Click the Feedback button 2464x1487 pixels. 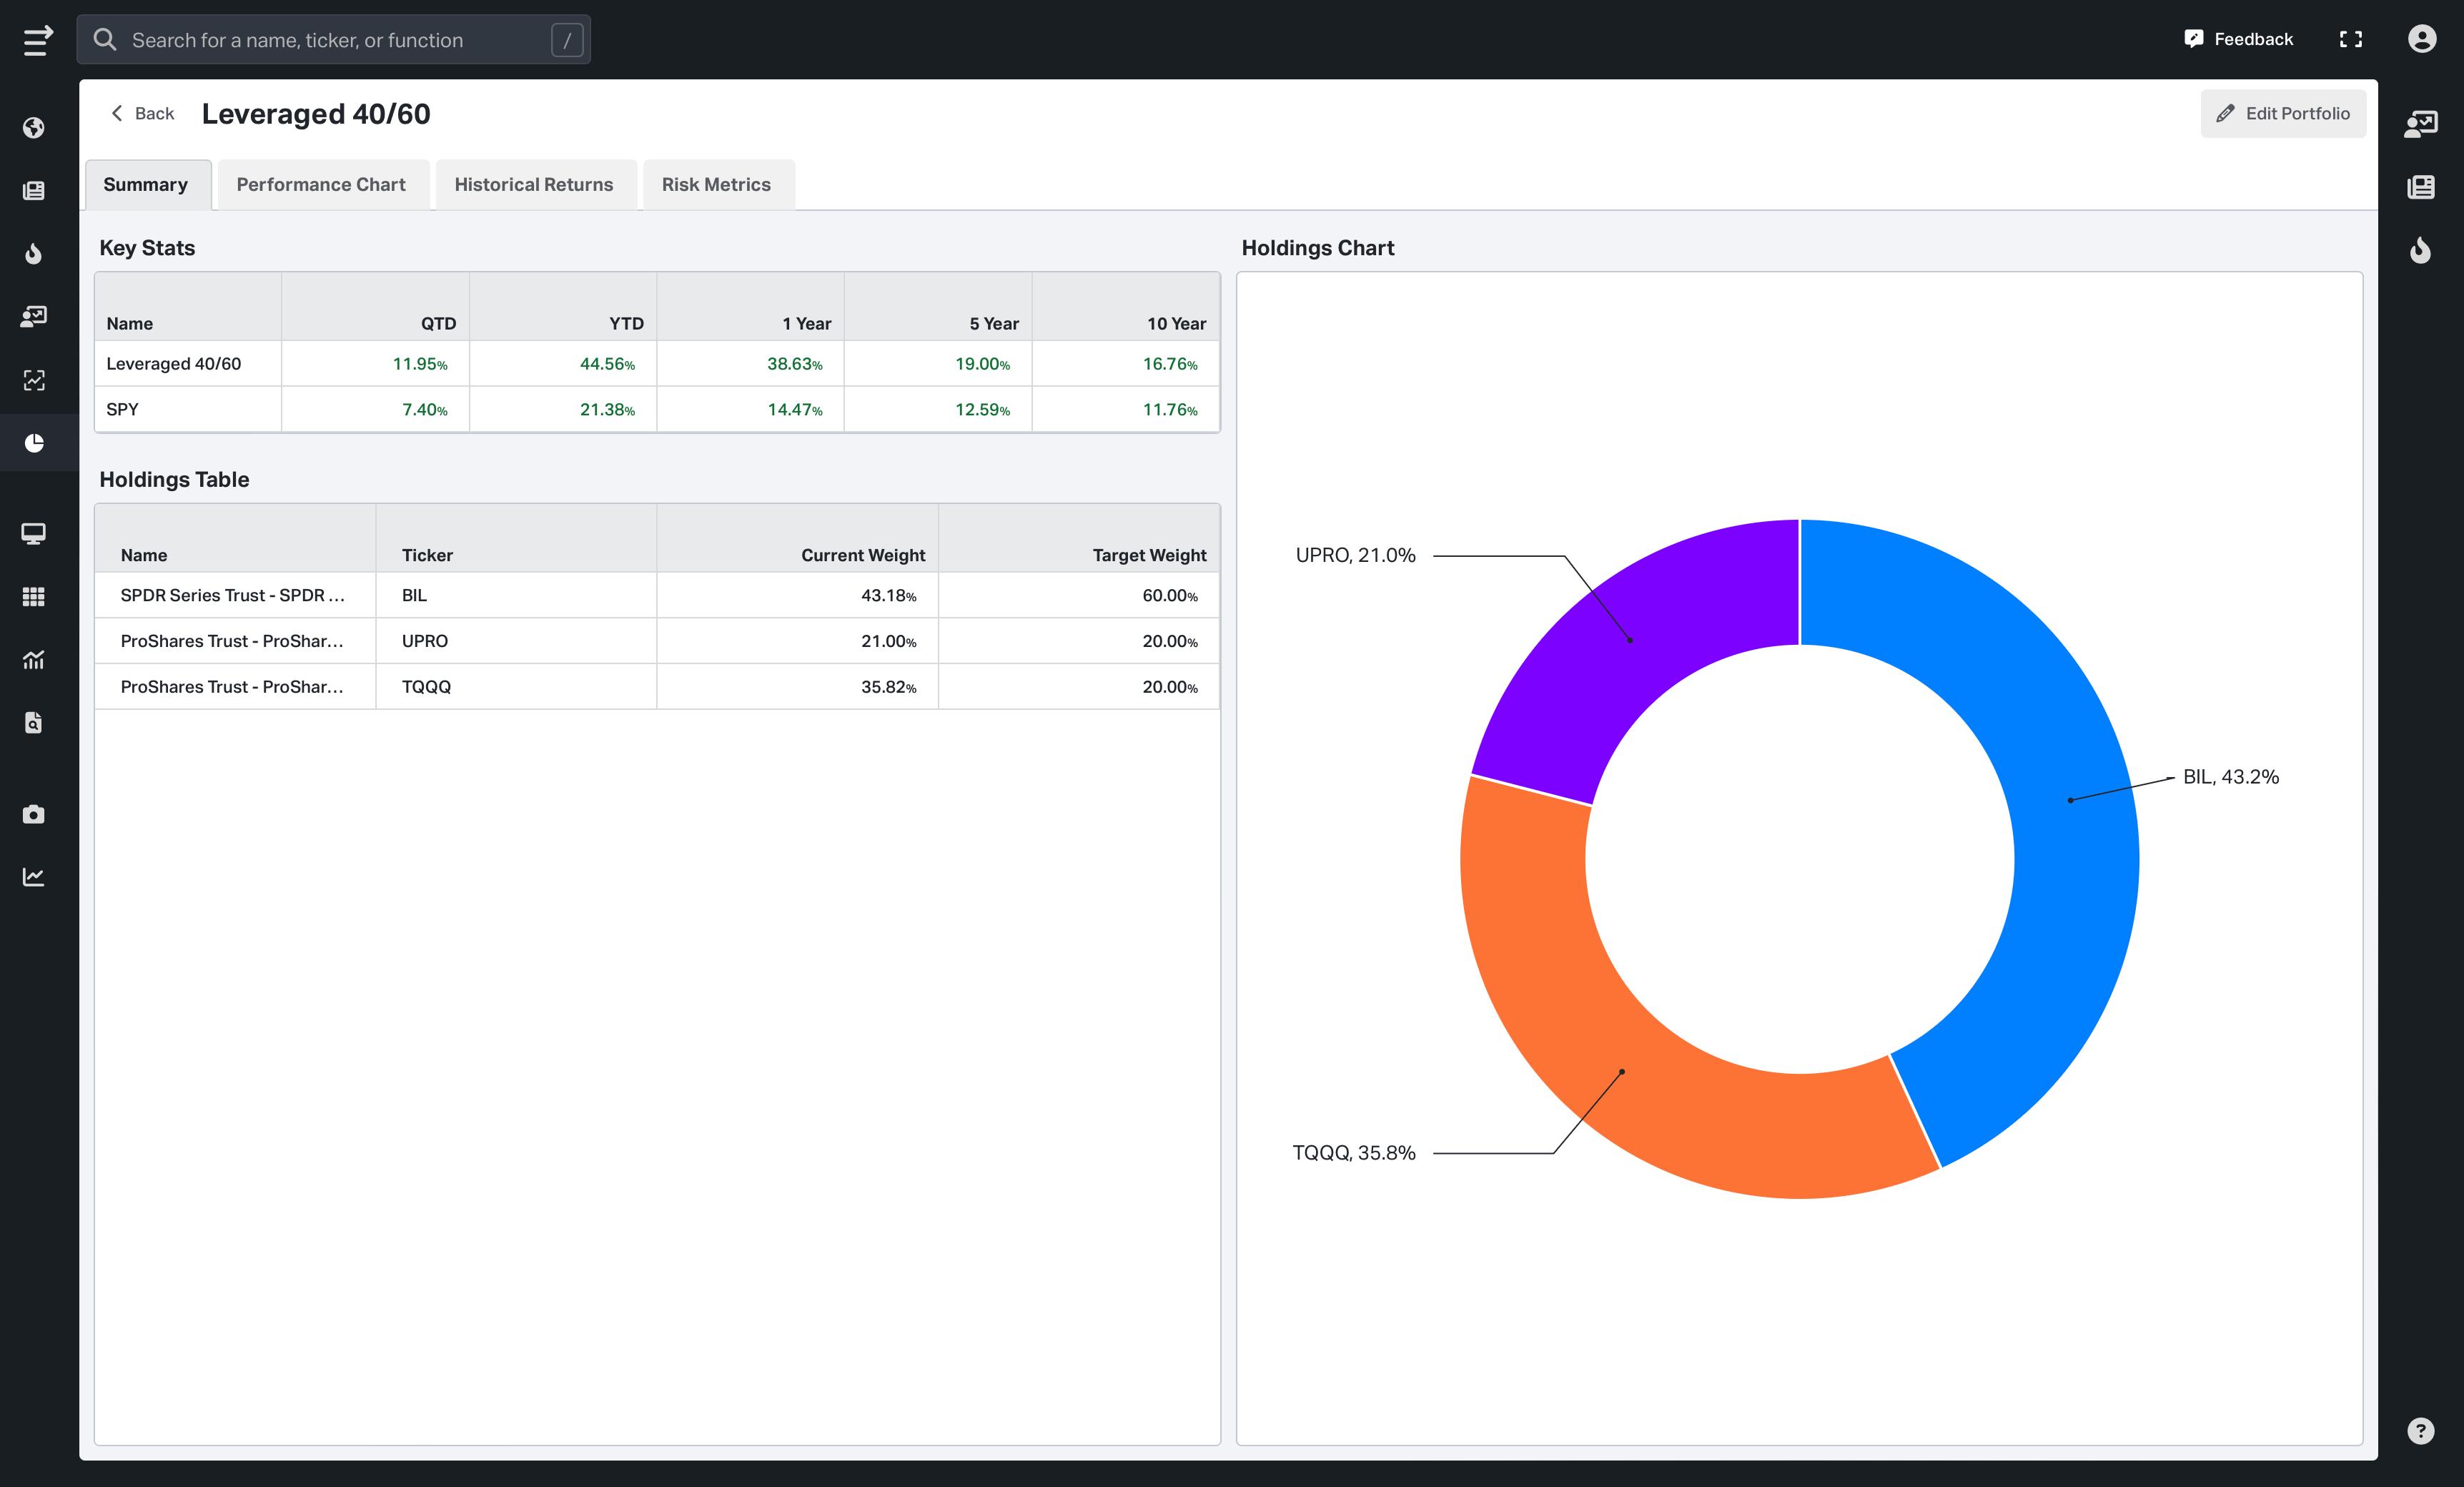coord(2238,39)
